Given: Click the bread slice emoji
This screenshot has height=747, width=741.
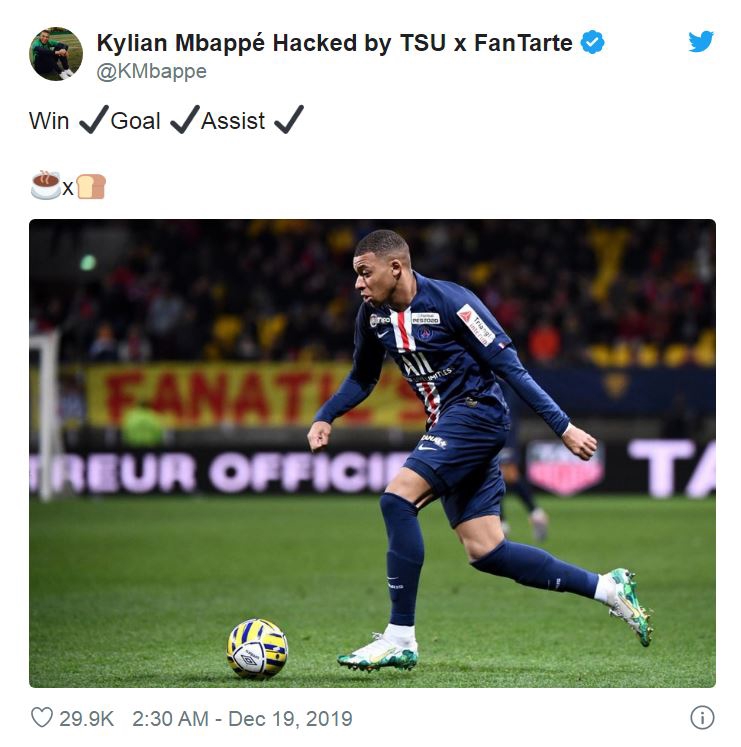Looking at the screenshot, I should click(91, 186).
